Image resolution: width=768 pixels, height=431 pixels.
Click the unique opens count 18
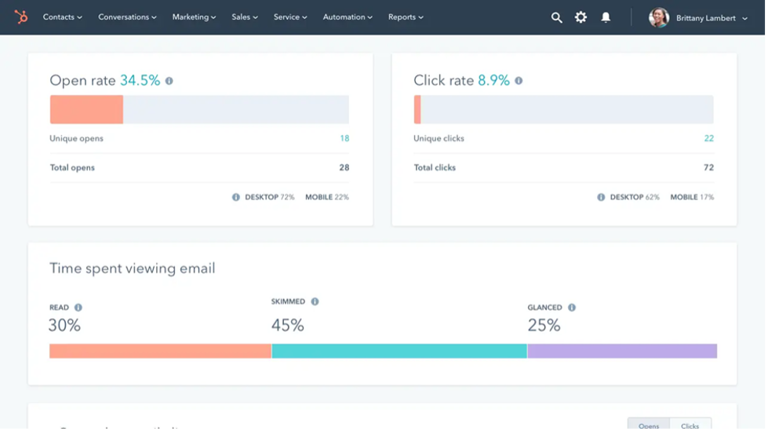(x=346, y=139)
